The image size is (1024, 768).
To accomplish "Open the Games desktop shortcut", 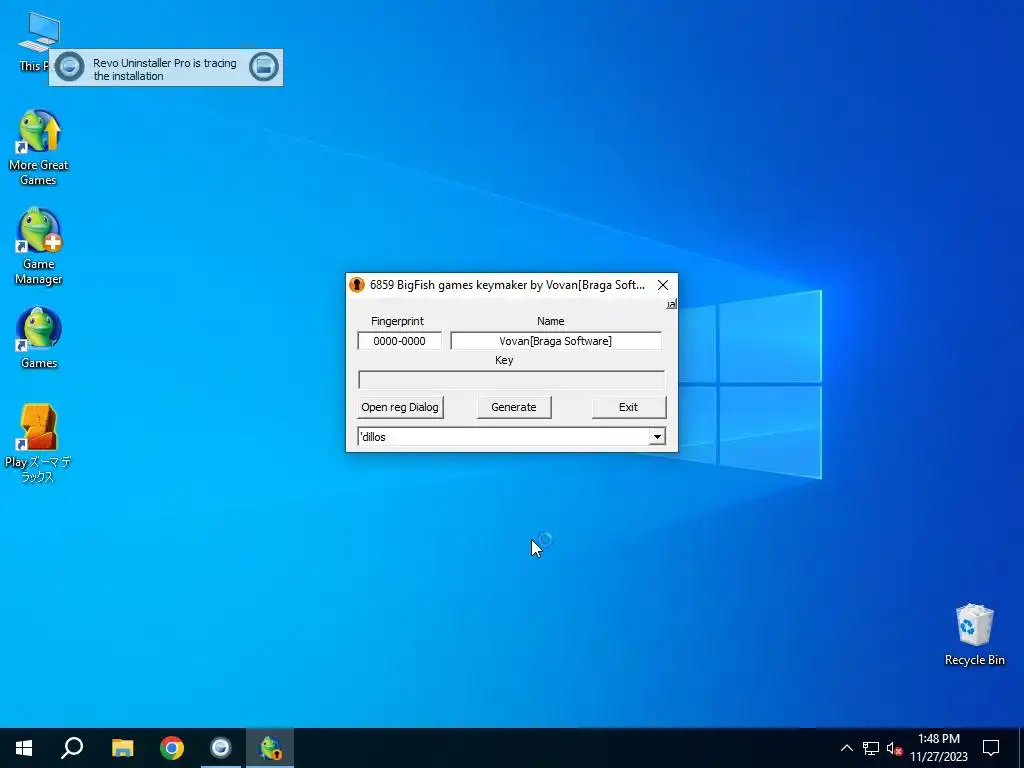I will coord(39,338).
